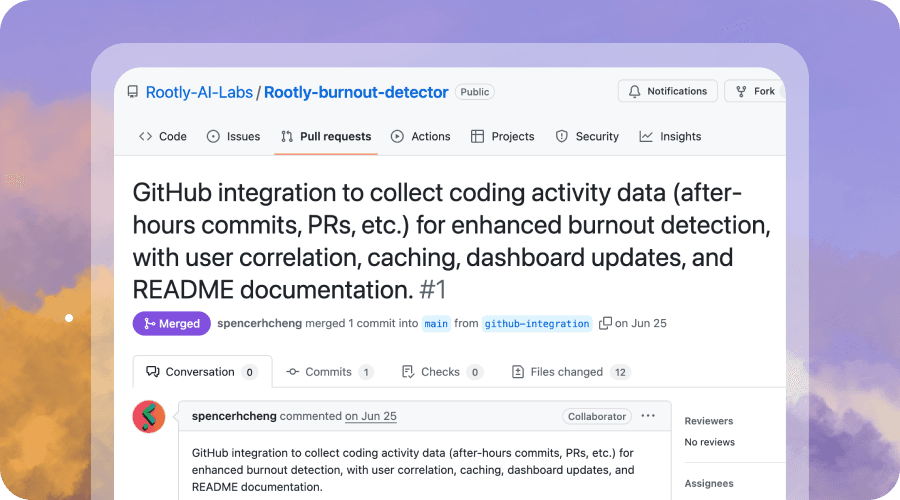The image size is (900, 500).
Task: Open the Rootly-AI-Labs organization link
Action: point(199,92)
